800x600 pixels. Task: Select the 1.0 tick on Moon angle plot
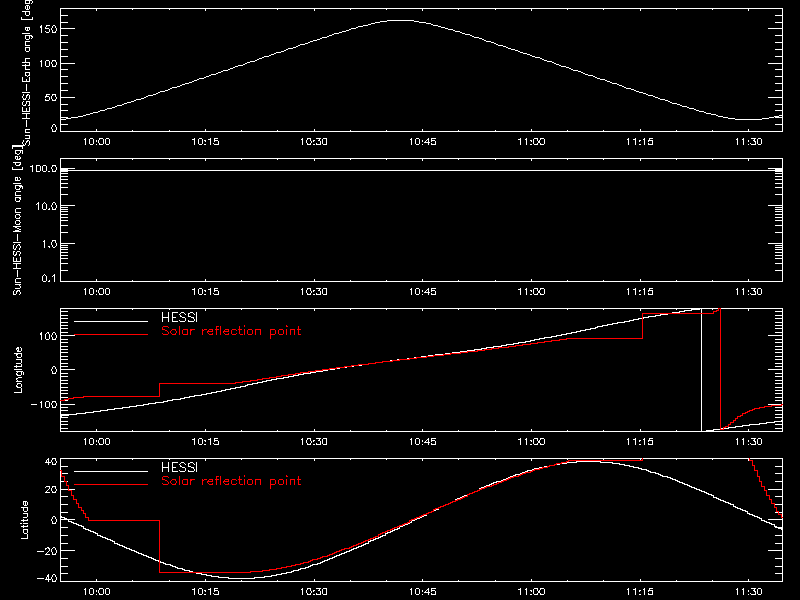49,244
